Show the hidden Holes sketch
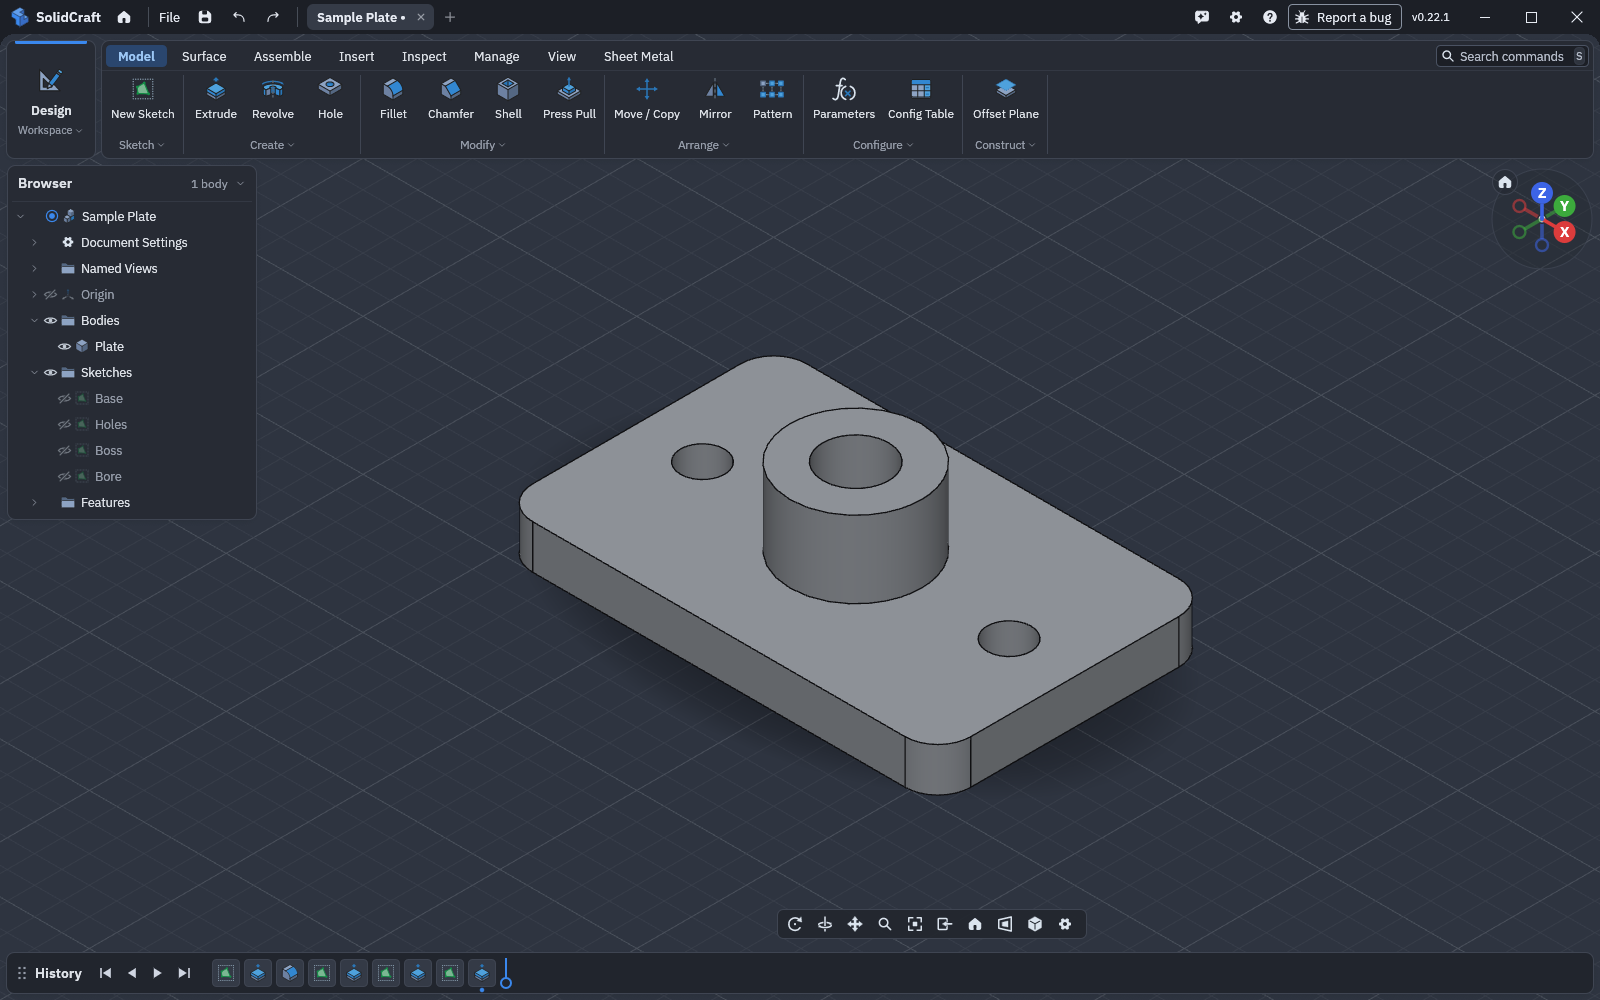 click(x=64, y=425)
